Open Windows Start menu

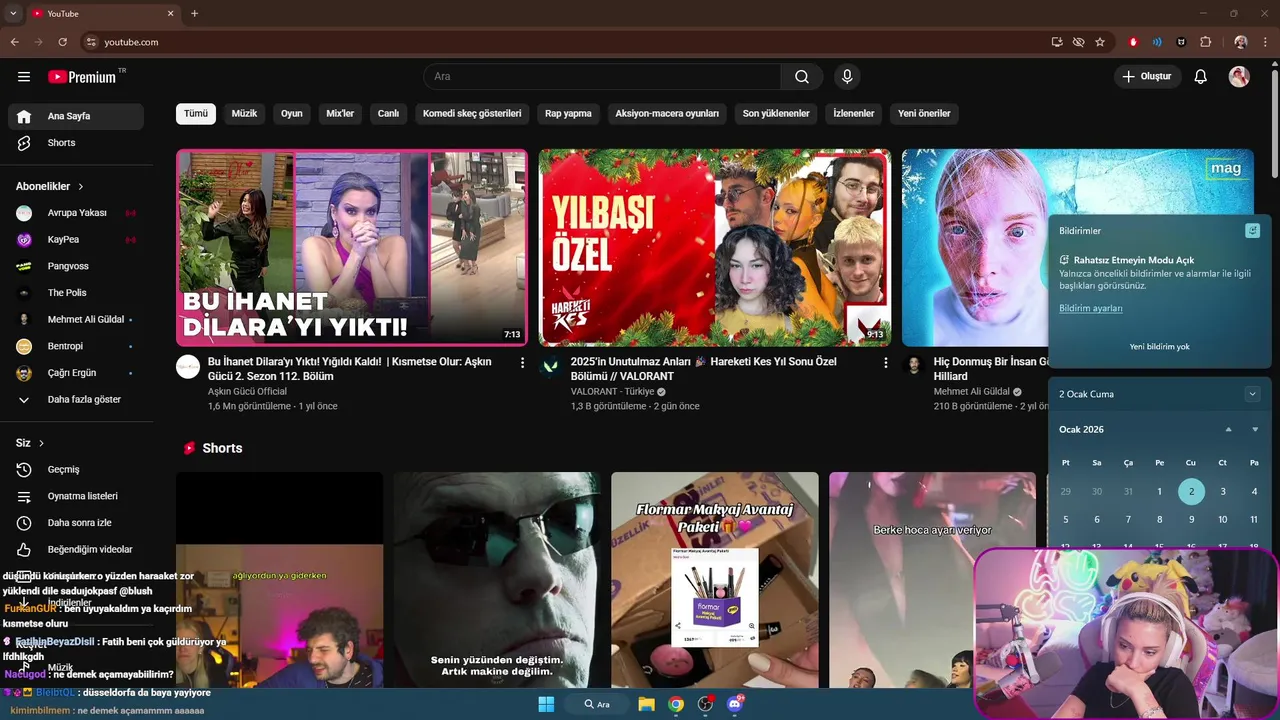pos(546,704)
